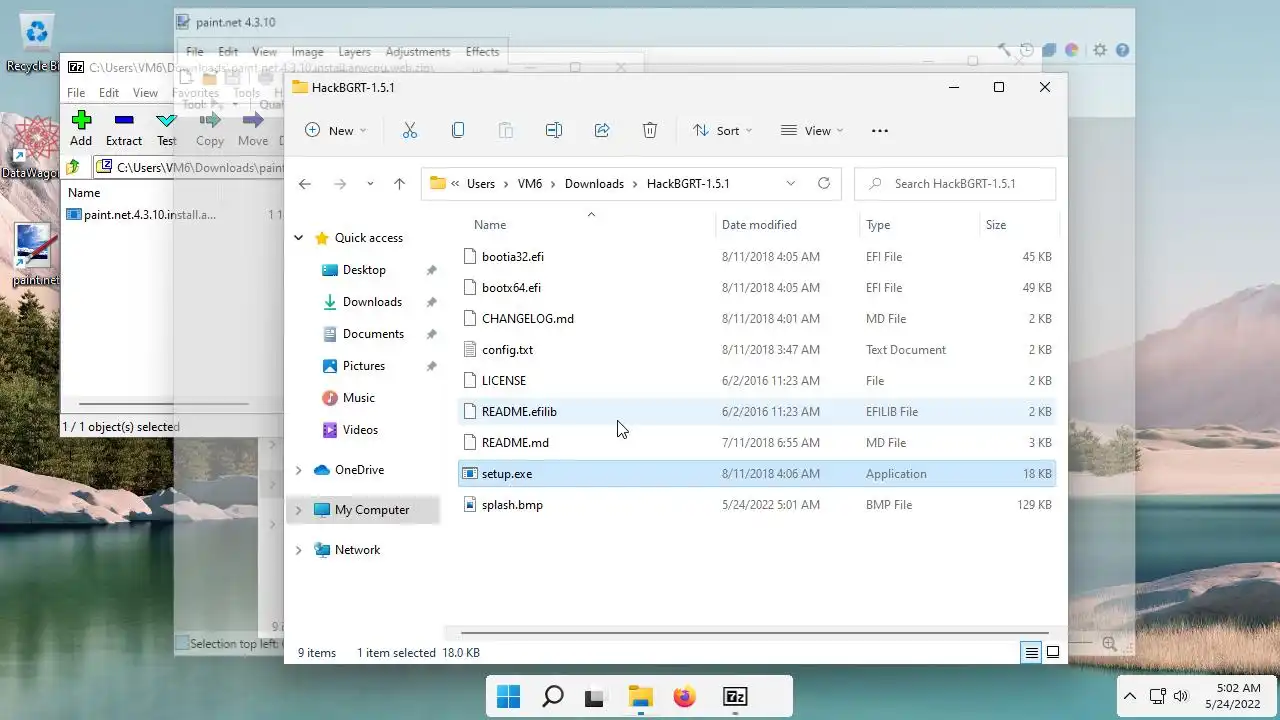1280x720 pixels.
Task: Open File Explorer taskbar icon
Action: click(x=640, y=697)
